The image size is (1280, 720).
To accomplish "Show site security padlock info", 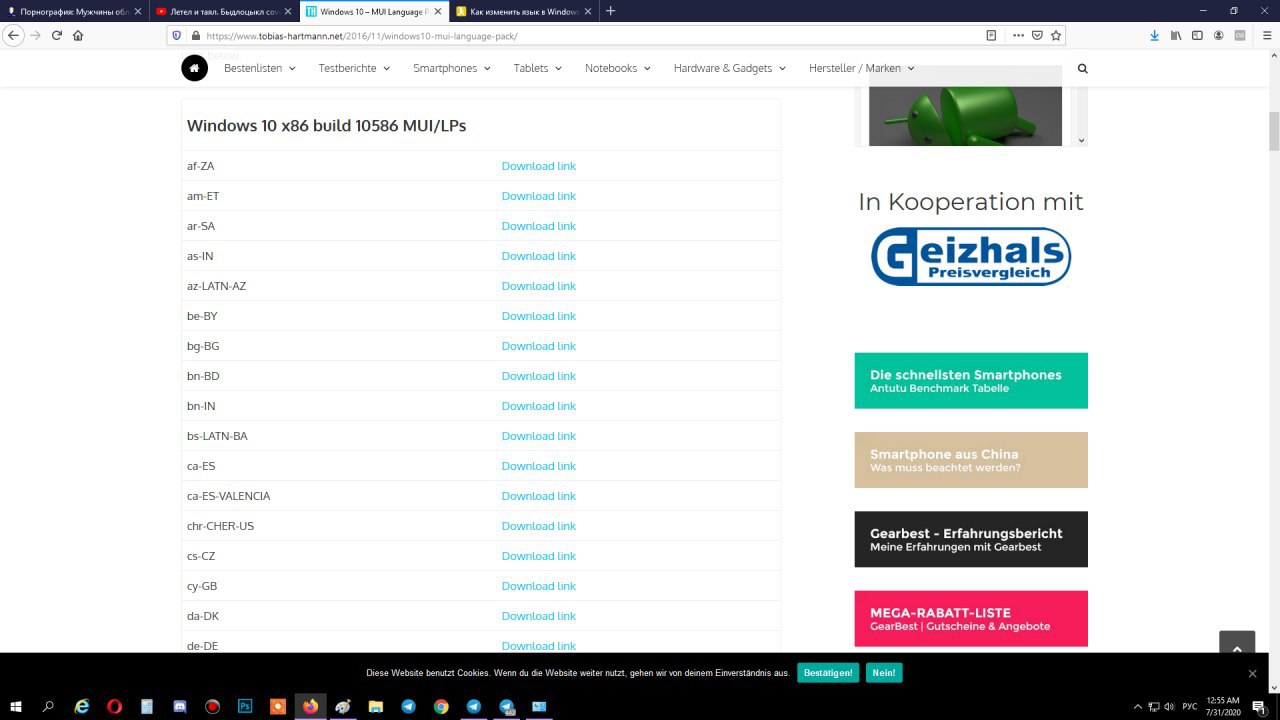I will click(x=195, y=35).
